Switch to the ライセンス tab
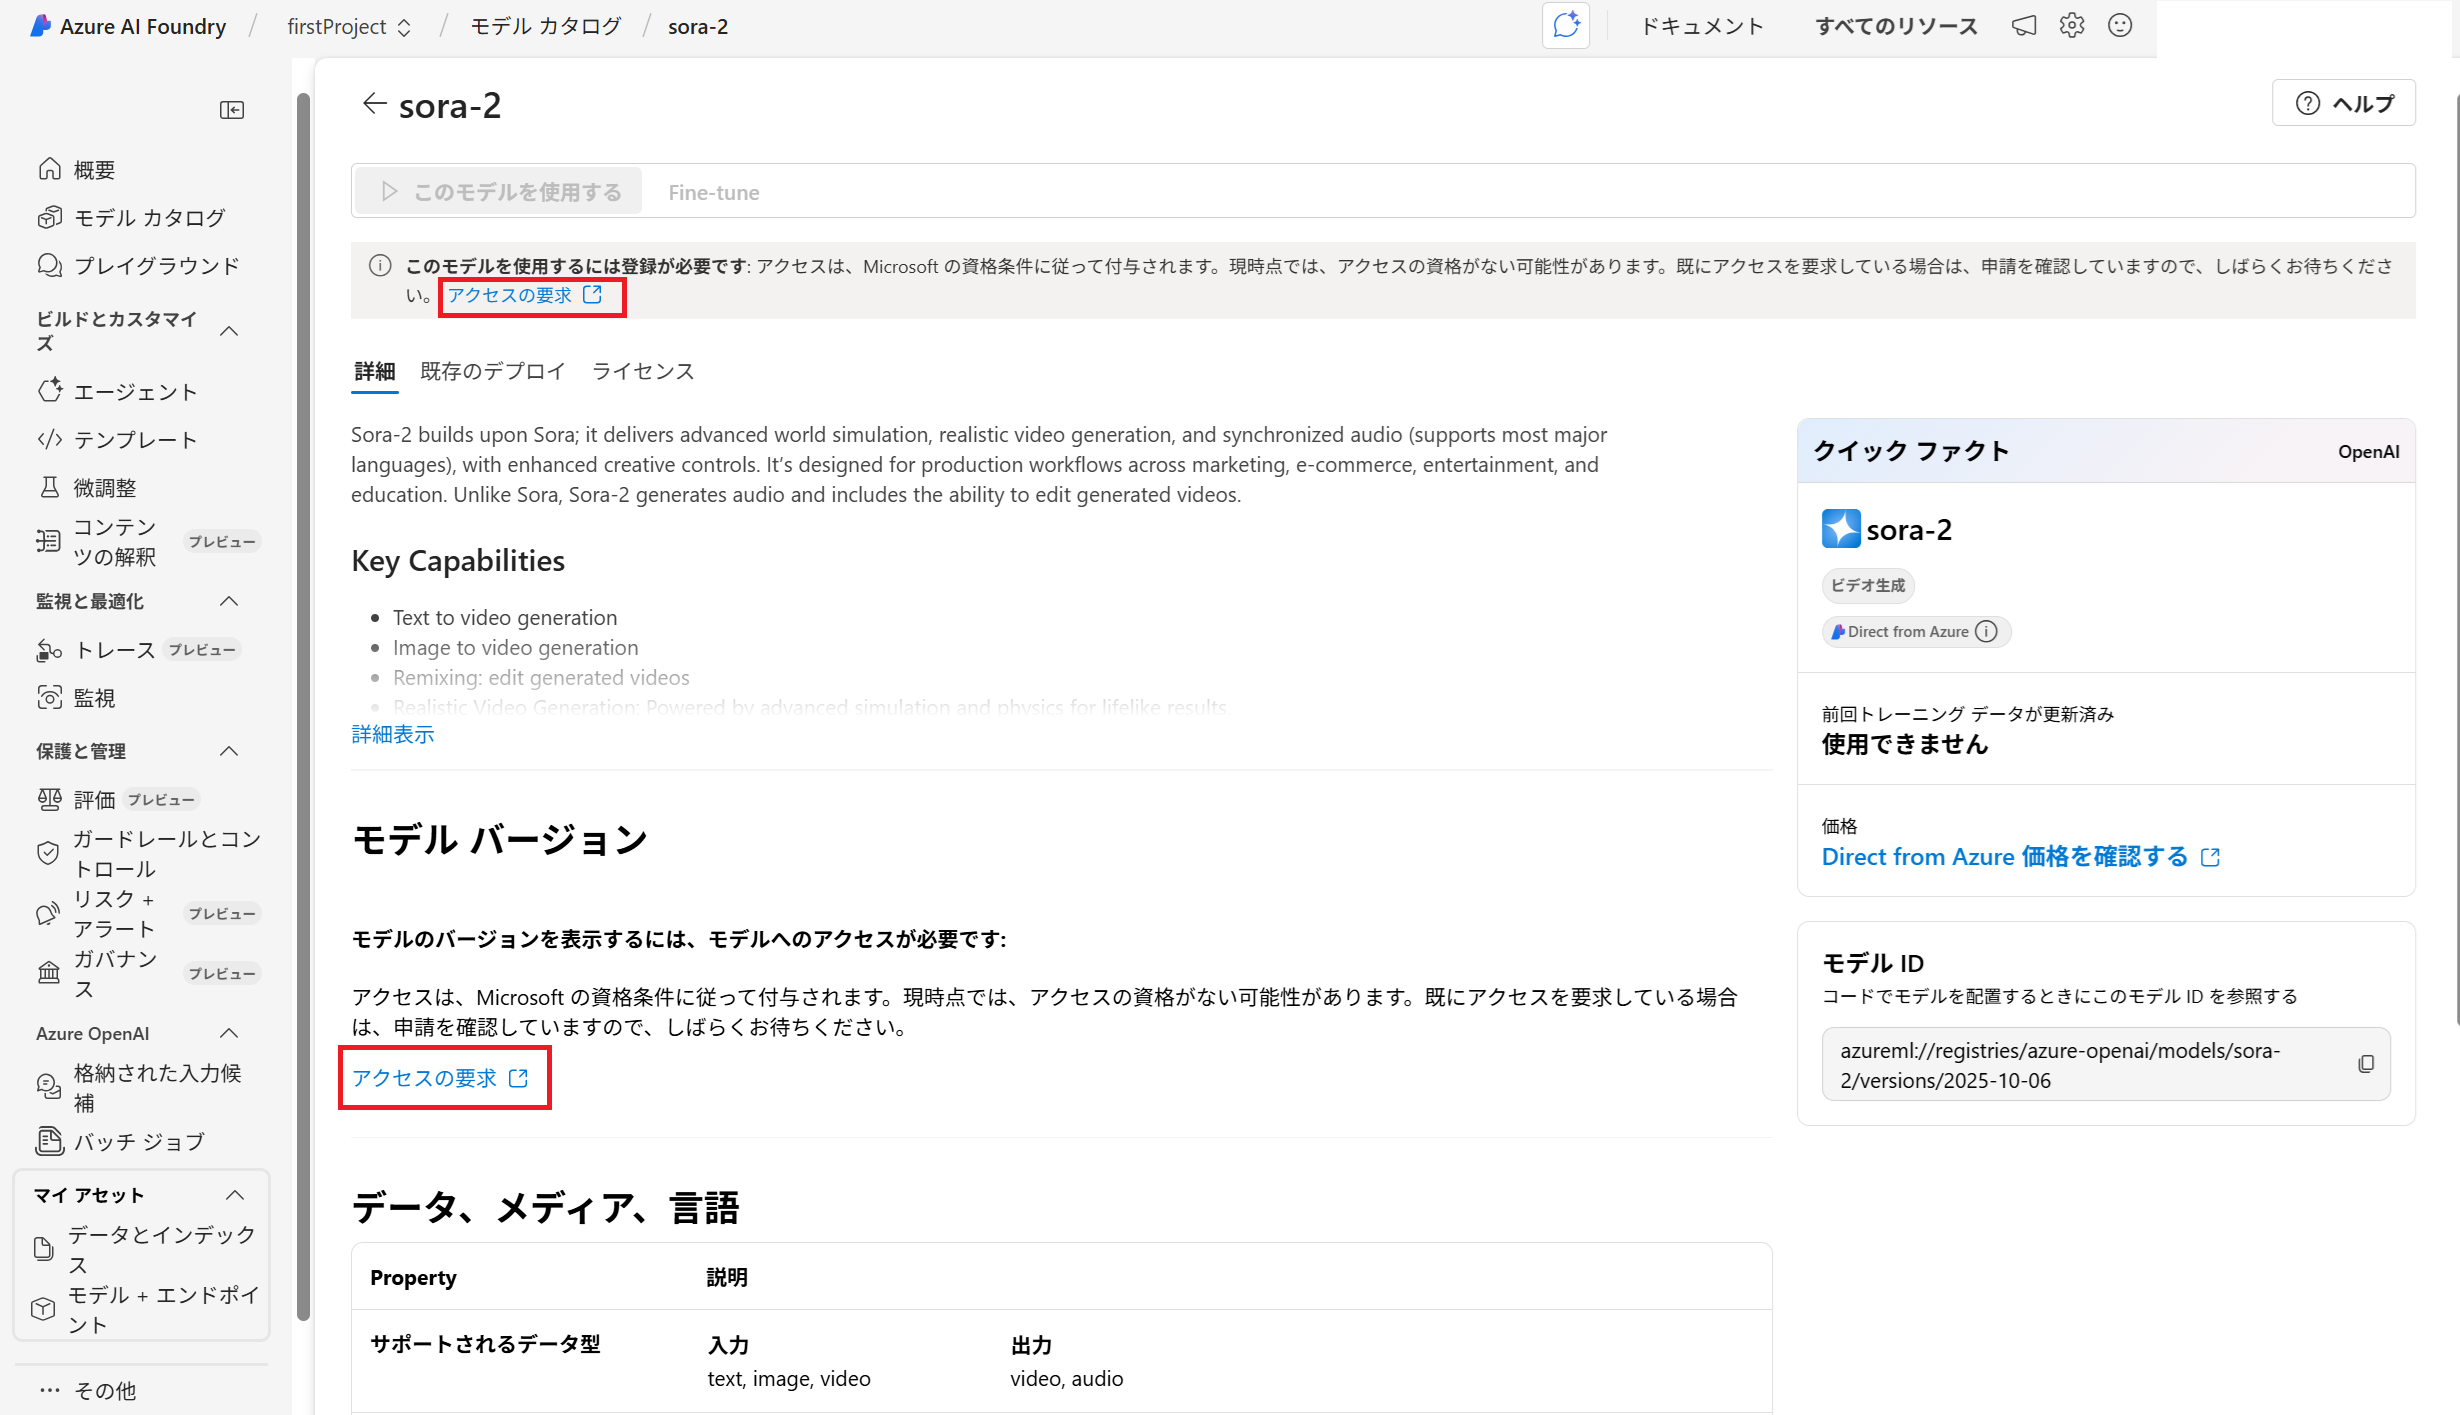Viewport: 2460px width, 1415px height. tap(642, 372)
